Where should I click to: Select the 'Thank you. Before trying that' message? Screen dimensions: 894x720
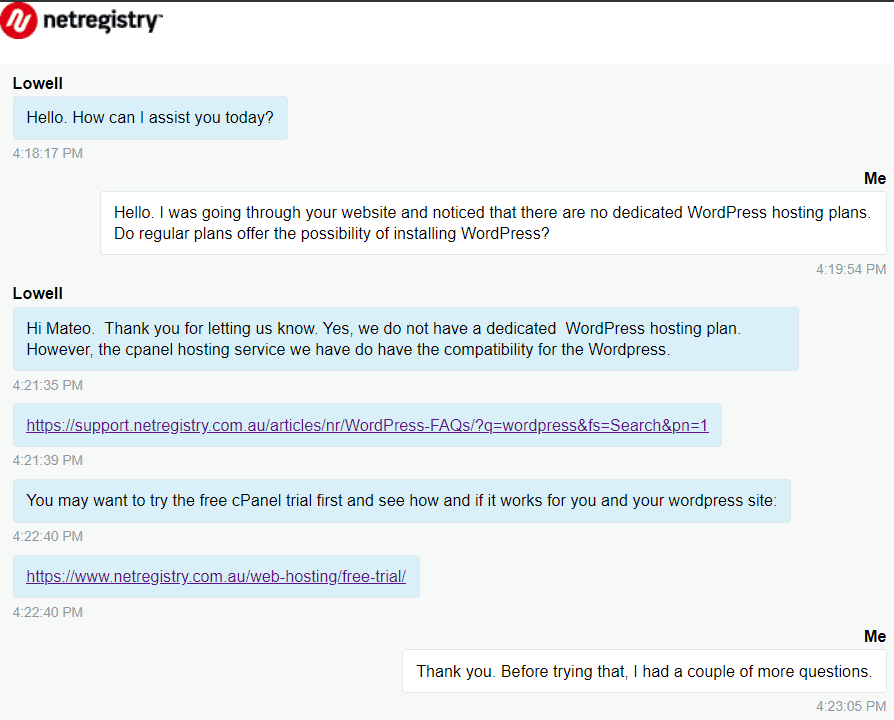[x=644, y=671]
